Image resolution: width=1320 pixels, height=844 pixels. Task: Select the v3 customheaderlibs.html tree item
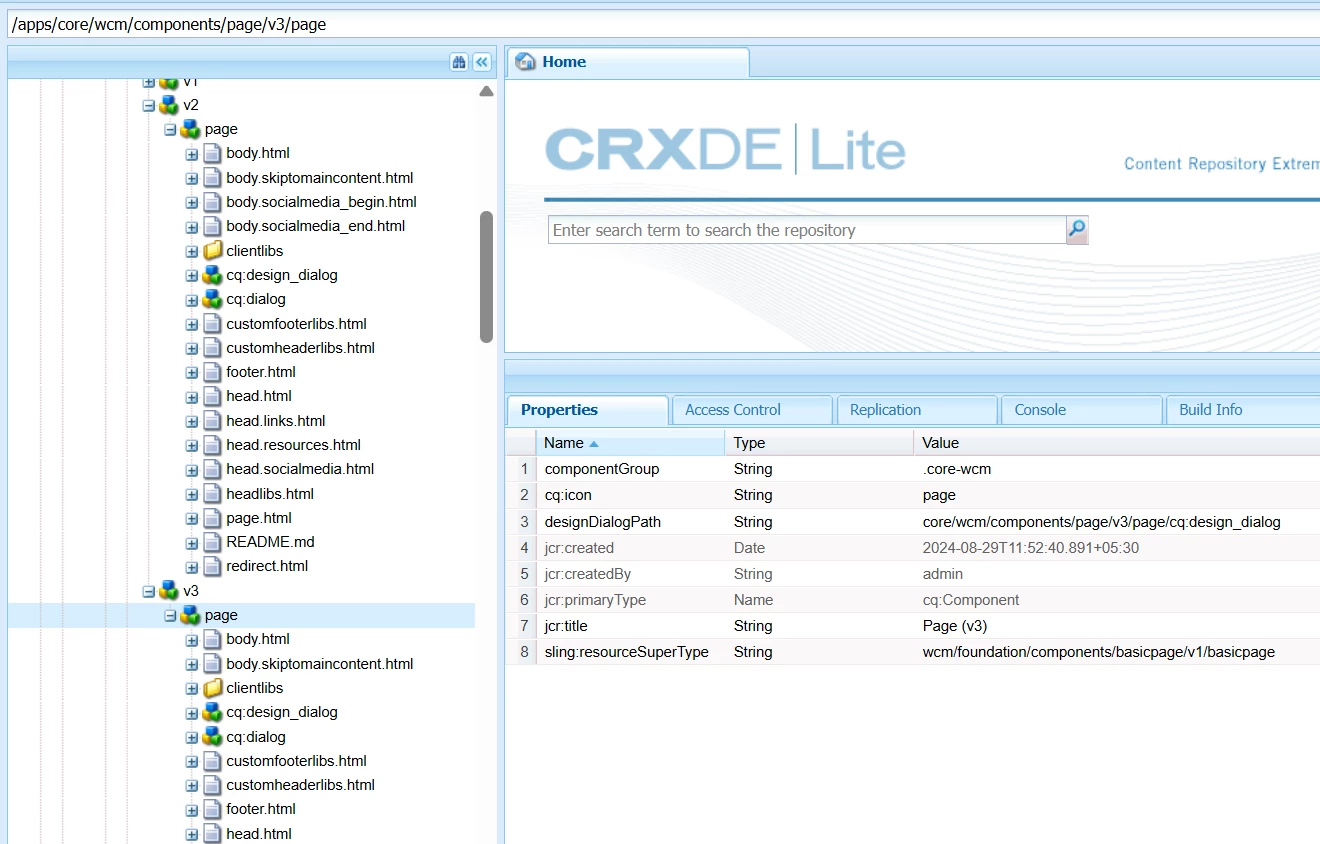pos(300,785)
